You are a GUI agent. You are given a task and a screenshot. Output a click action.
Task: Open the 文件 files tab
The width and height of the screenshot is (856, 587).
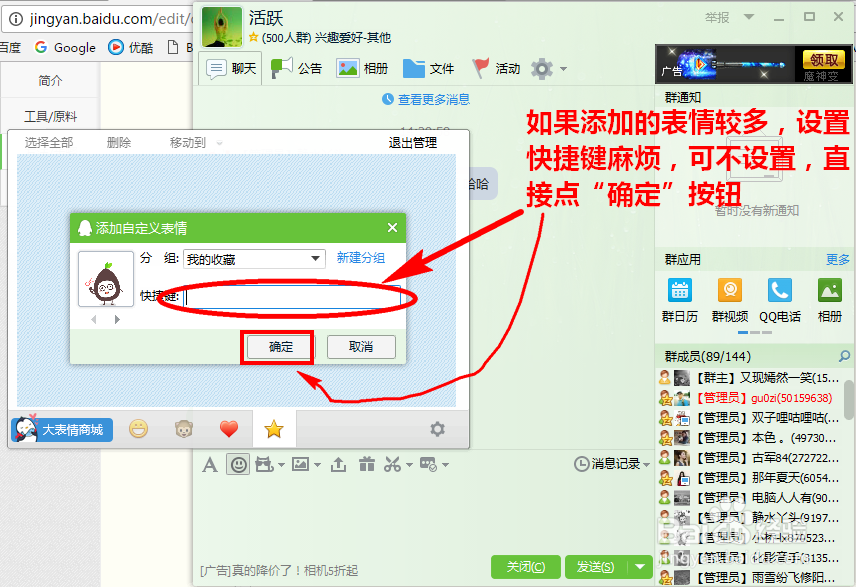[429, 68]
